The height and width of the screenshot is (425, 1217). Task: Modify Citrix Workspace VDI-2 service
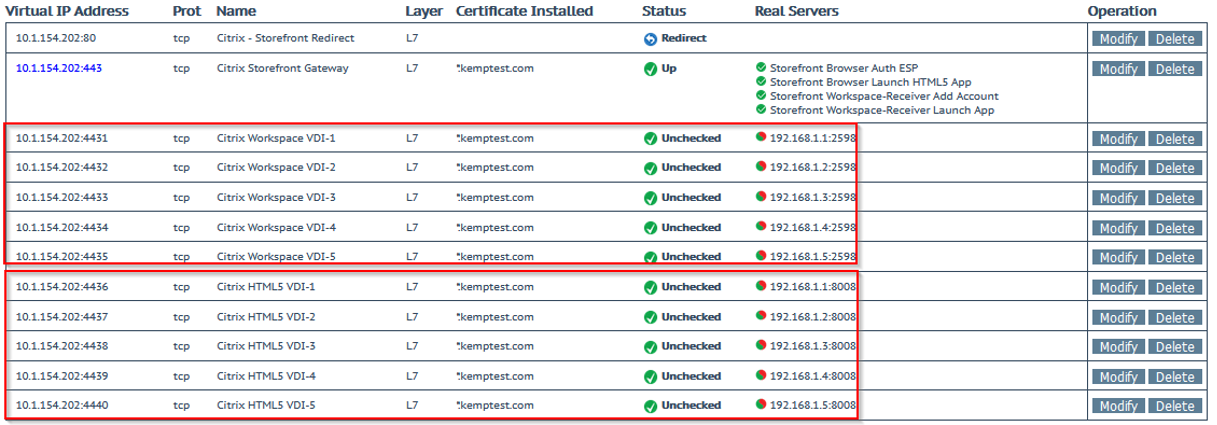pyautogui.click(x=1117, y=168)
